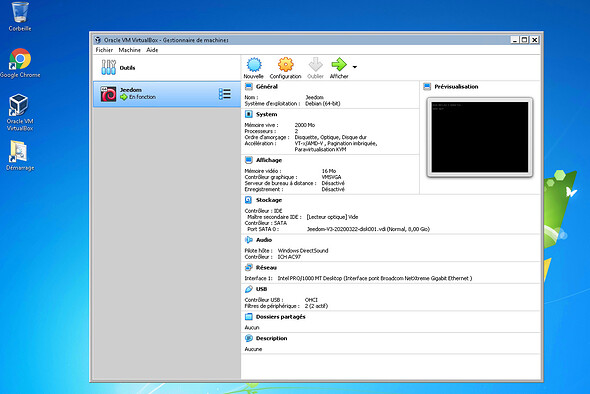Expand the dropdown arrow next to Afficher
Screen dimensions: 590x394
pyautogui.click(x=354, y=67)
